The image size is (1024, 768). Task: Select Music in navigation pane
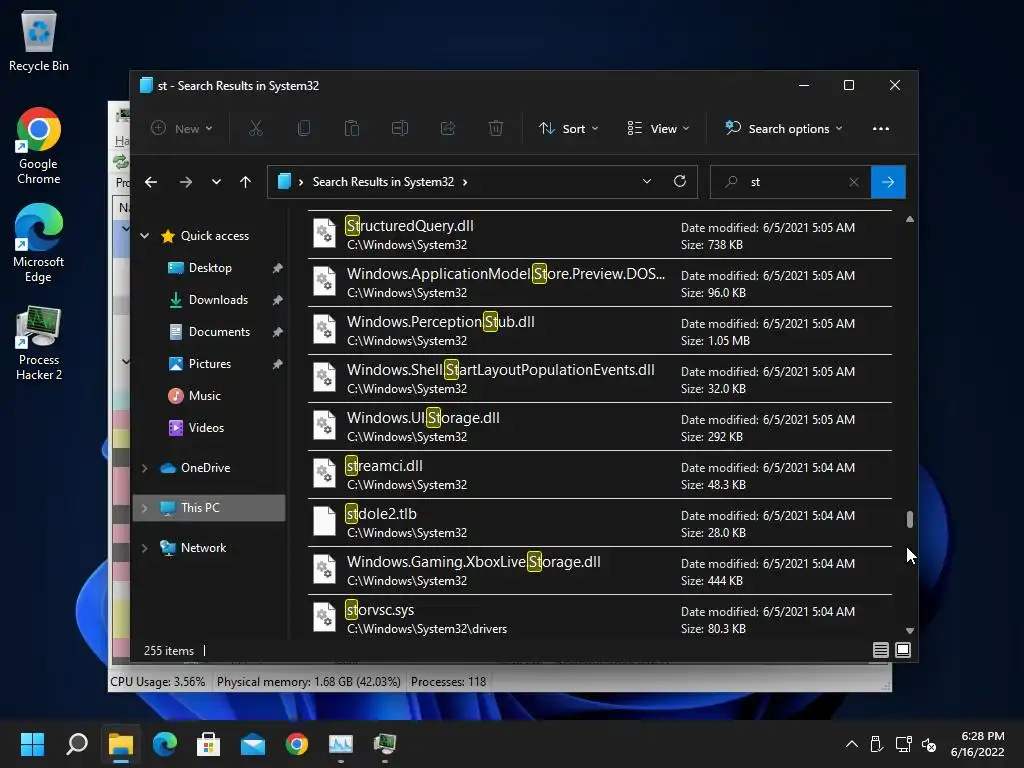204,396
